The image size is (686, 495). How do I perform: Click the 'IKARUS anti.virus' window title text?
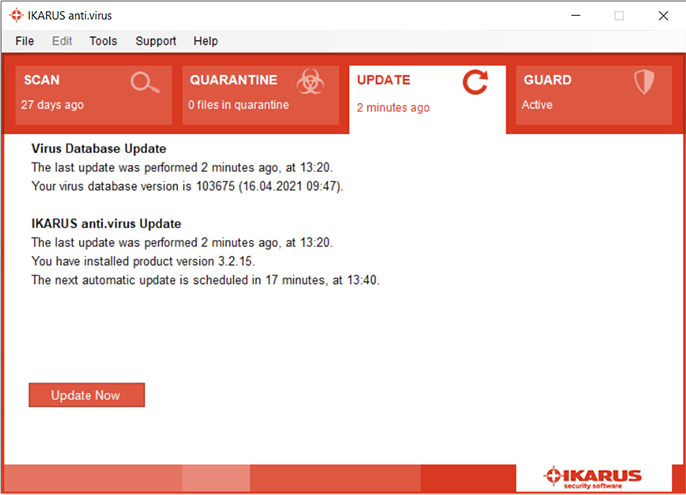point(70,16)
